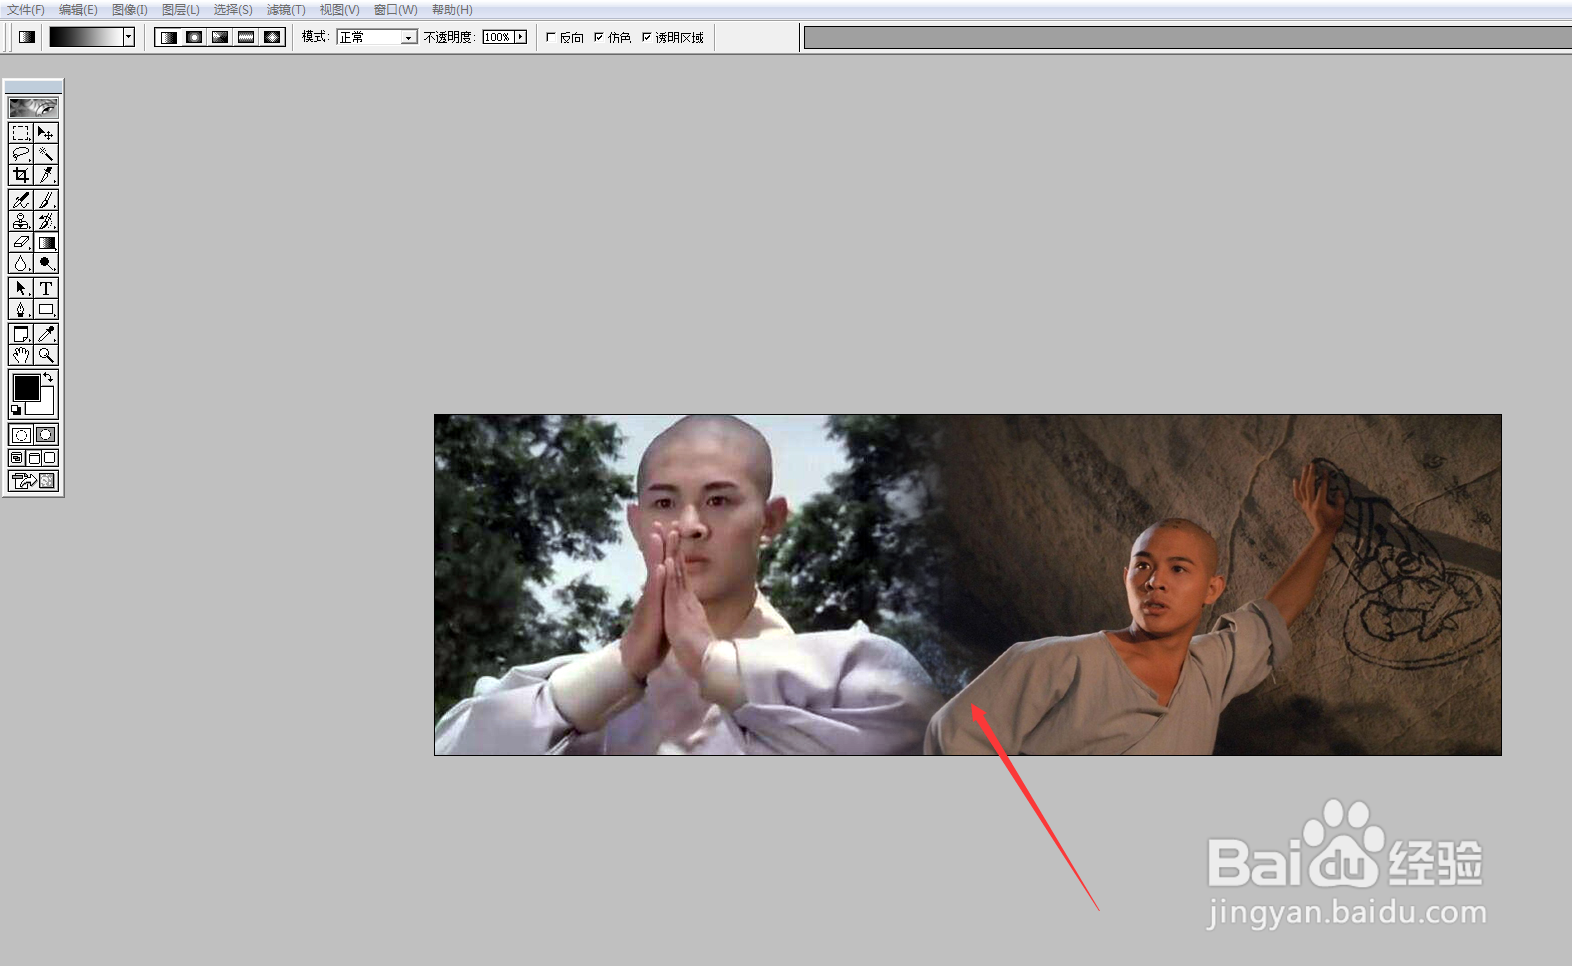Image resolution: width=1572 pixels, height=966 pixels.
Task: Open the 视图(V) menu
Action: click(339, 10)
